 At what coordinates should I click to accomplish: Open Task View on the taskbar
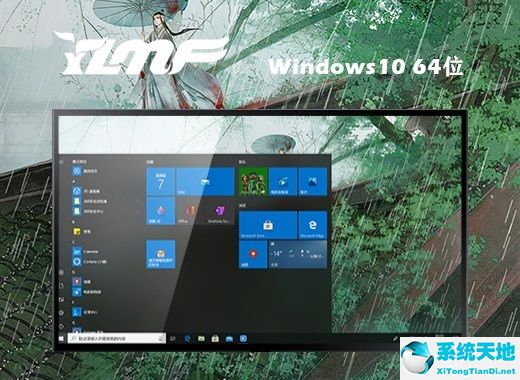[x=173, y=339]
